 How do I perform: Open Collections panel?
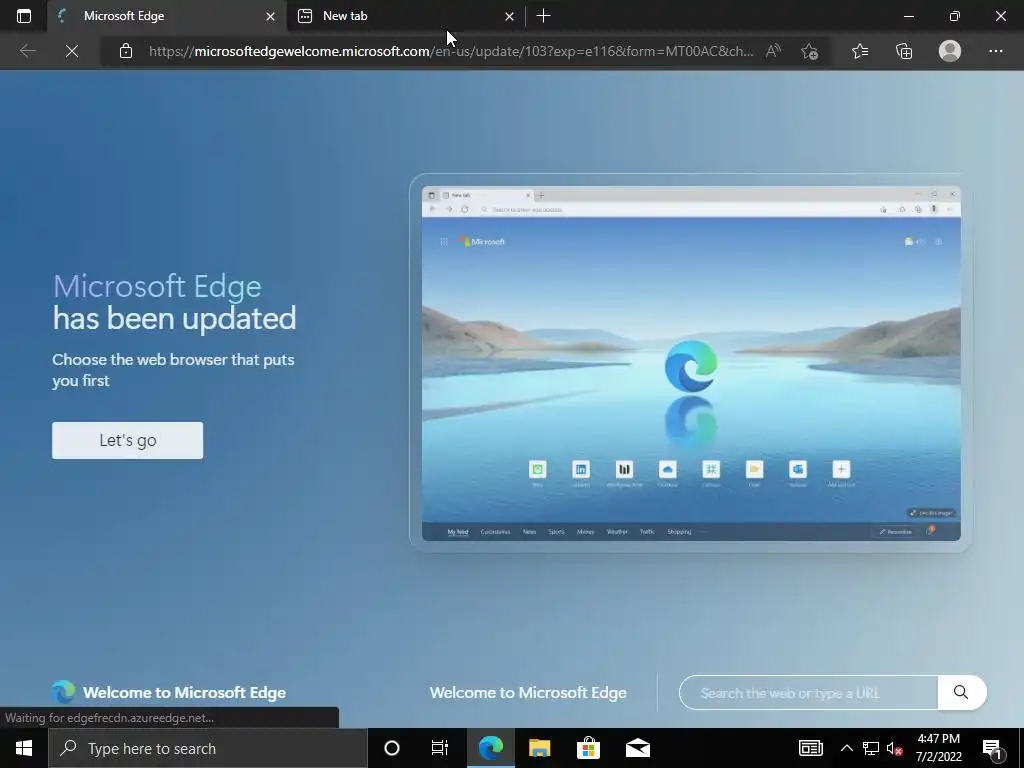(904, 51)
